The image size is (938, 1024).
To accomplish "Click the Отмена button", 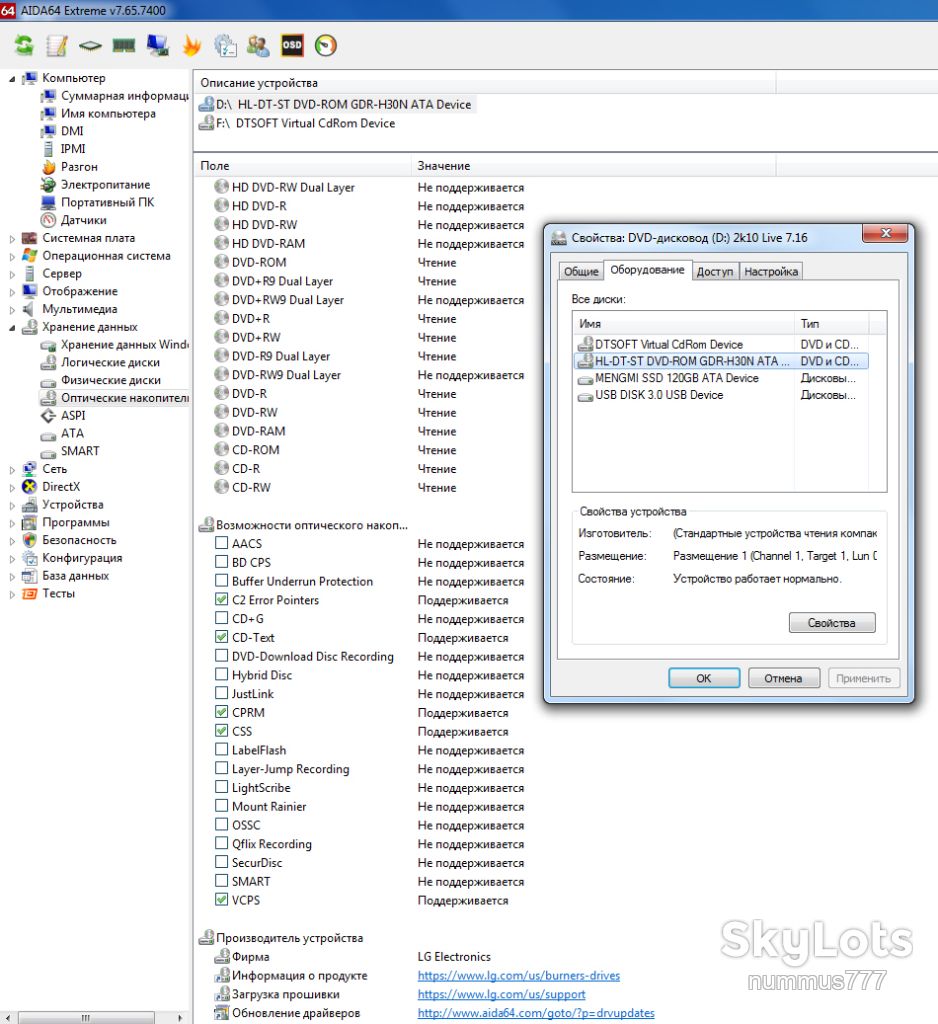I will 783,678.
